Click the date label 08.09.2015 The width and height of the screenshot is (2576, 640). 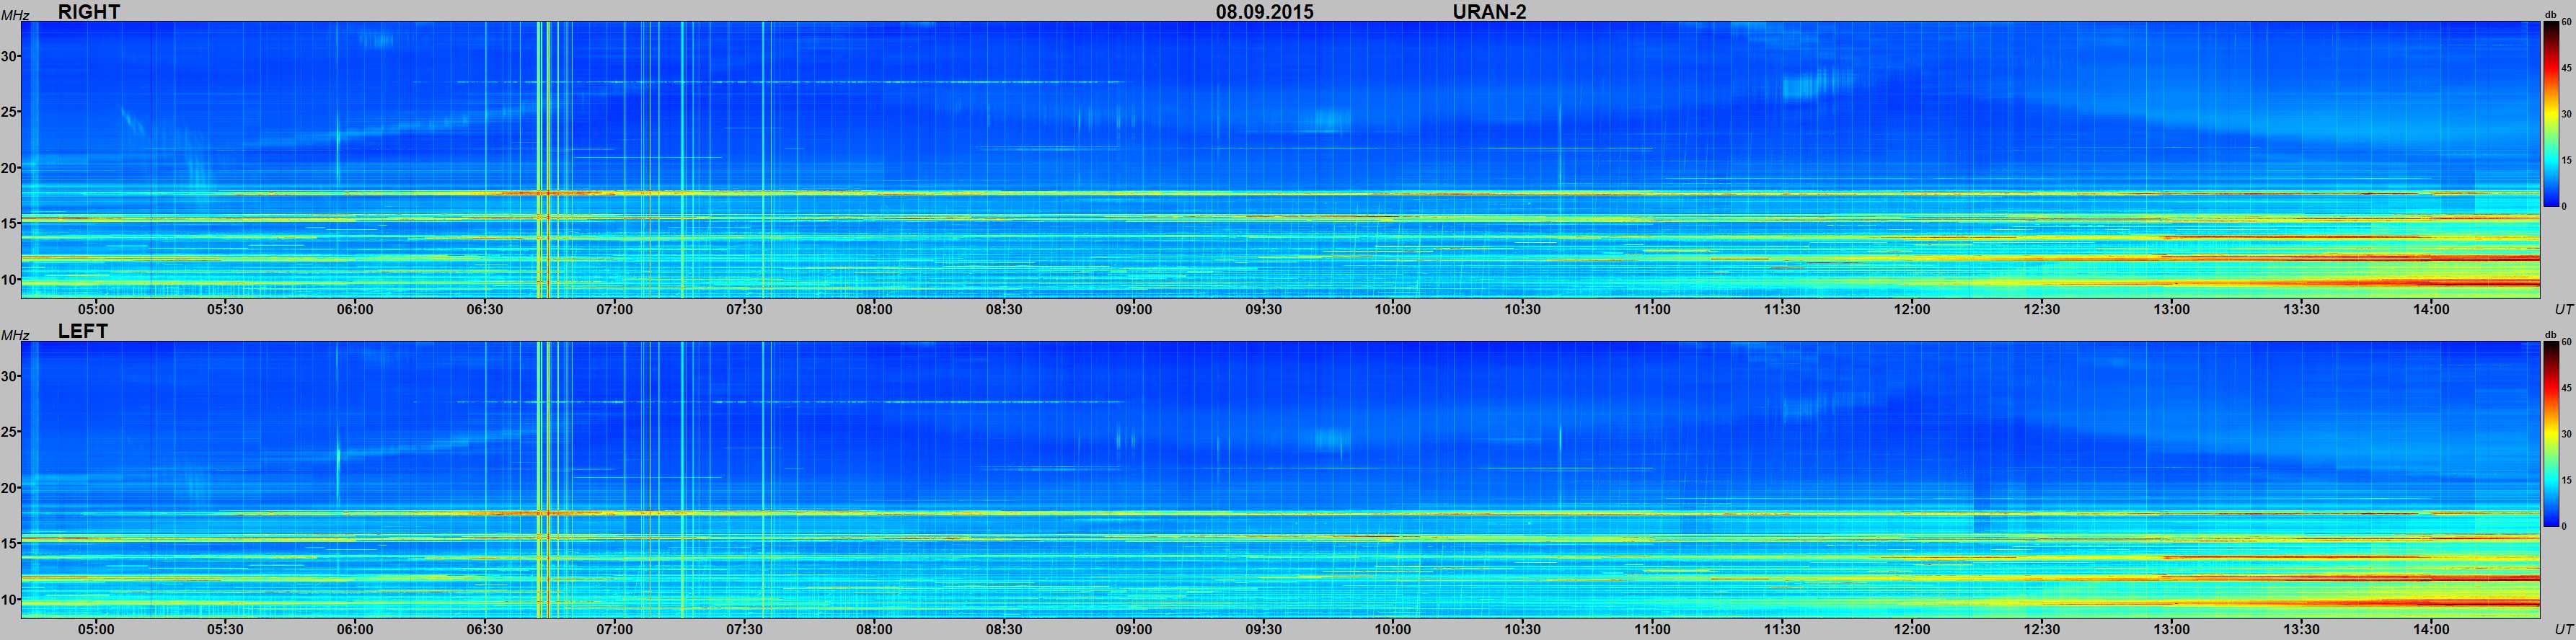point(1265,11)
